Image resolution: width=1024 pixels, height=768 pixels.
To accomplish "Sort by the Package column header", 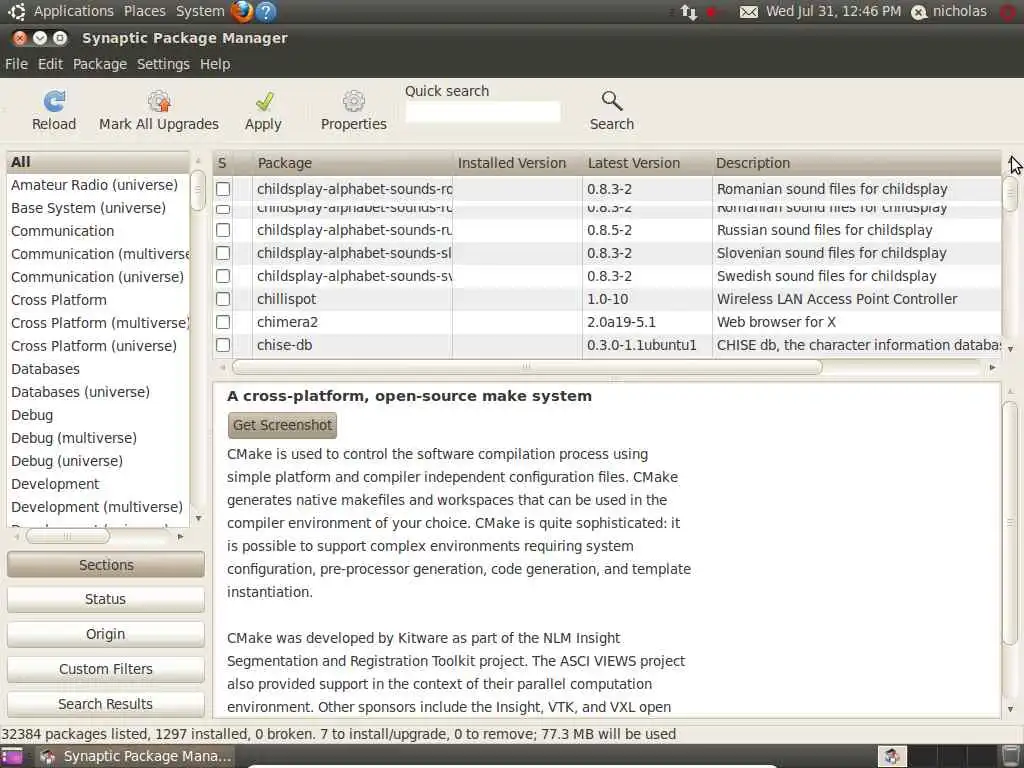I will [x=353, y=163].
